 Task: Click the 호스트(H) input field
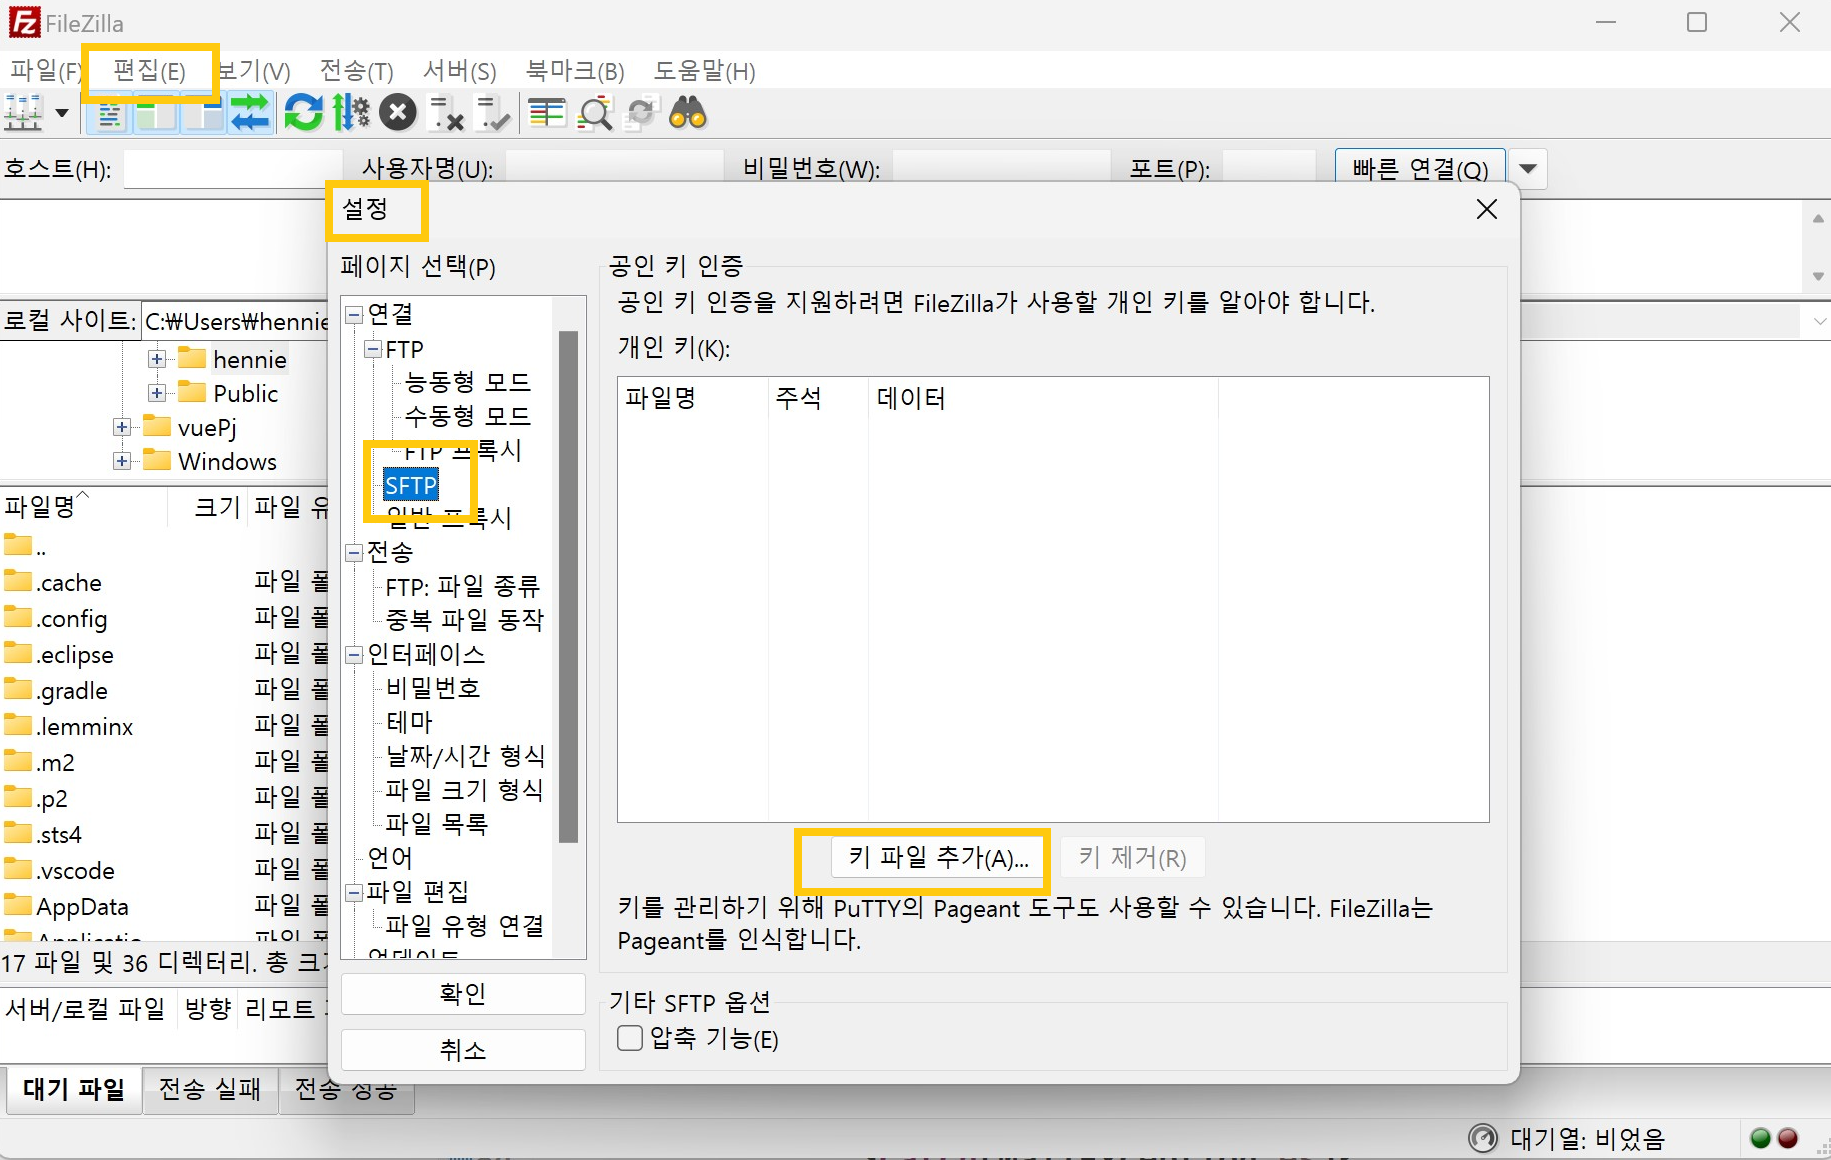(x=233, y=168)
